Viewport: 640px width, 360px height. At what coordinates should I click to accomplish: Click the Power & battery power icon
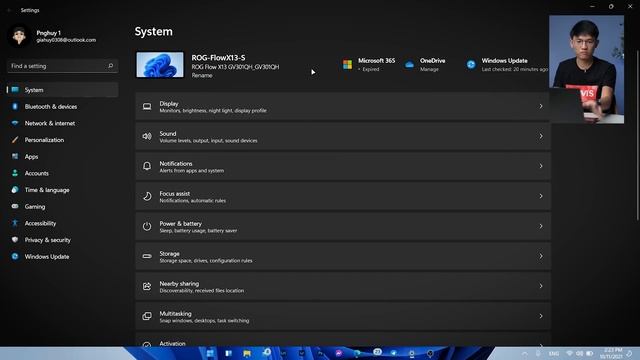pyautogui.click(x=147, y=227)
